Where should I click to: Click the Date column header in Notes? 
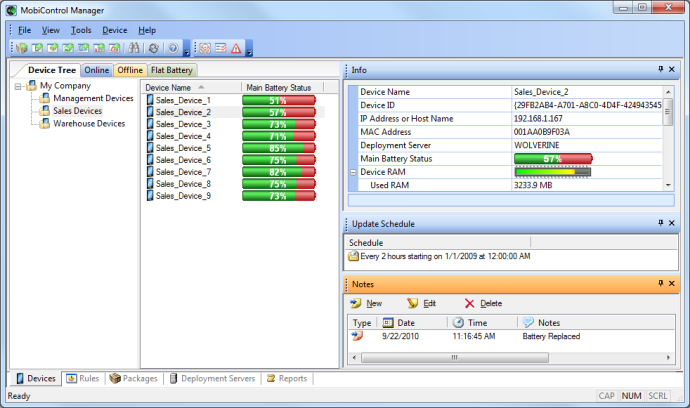coord(411,323)
